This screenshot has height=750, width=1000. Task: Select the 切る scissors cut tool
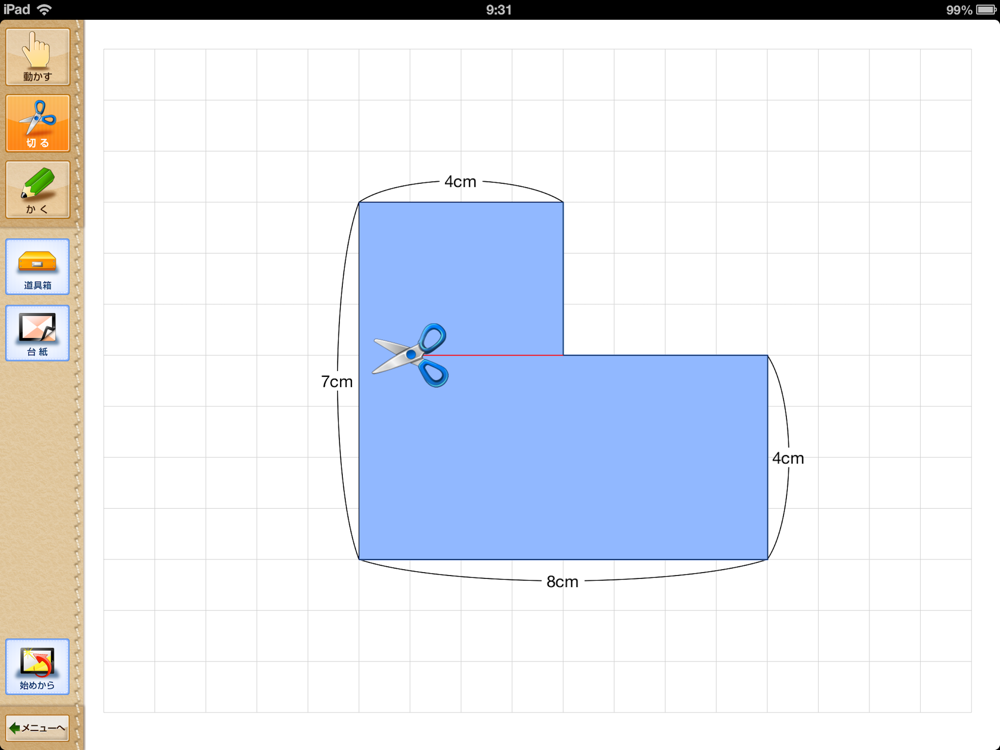click(38, 123)
